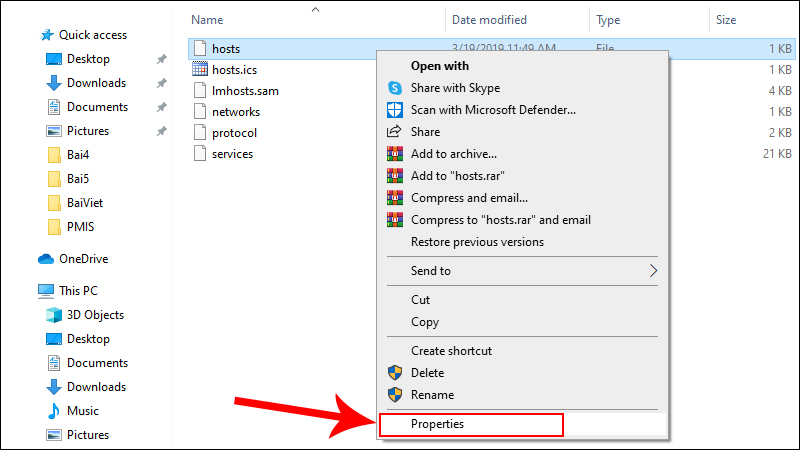Open the BaiViet folder in Quick access
800x450 pixels.
click(85, 203)
